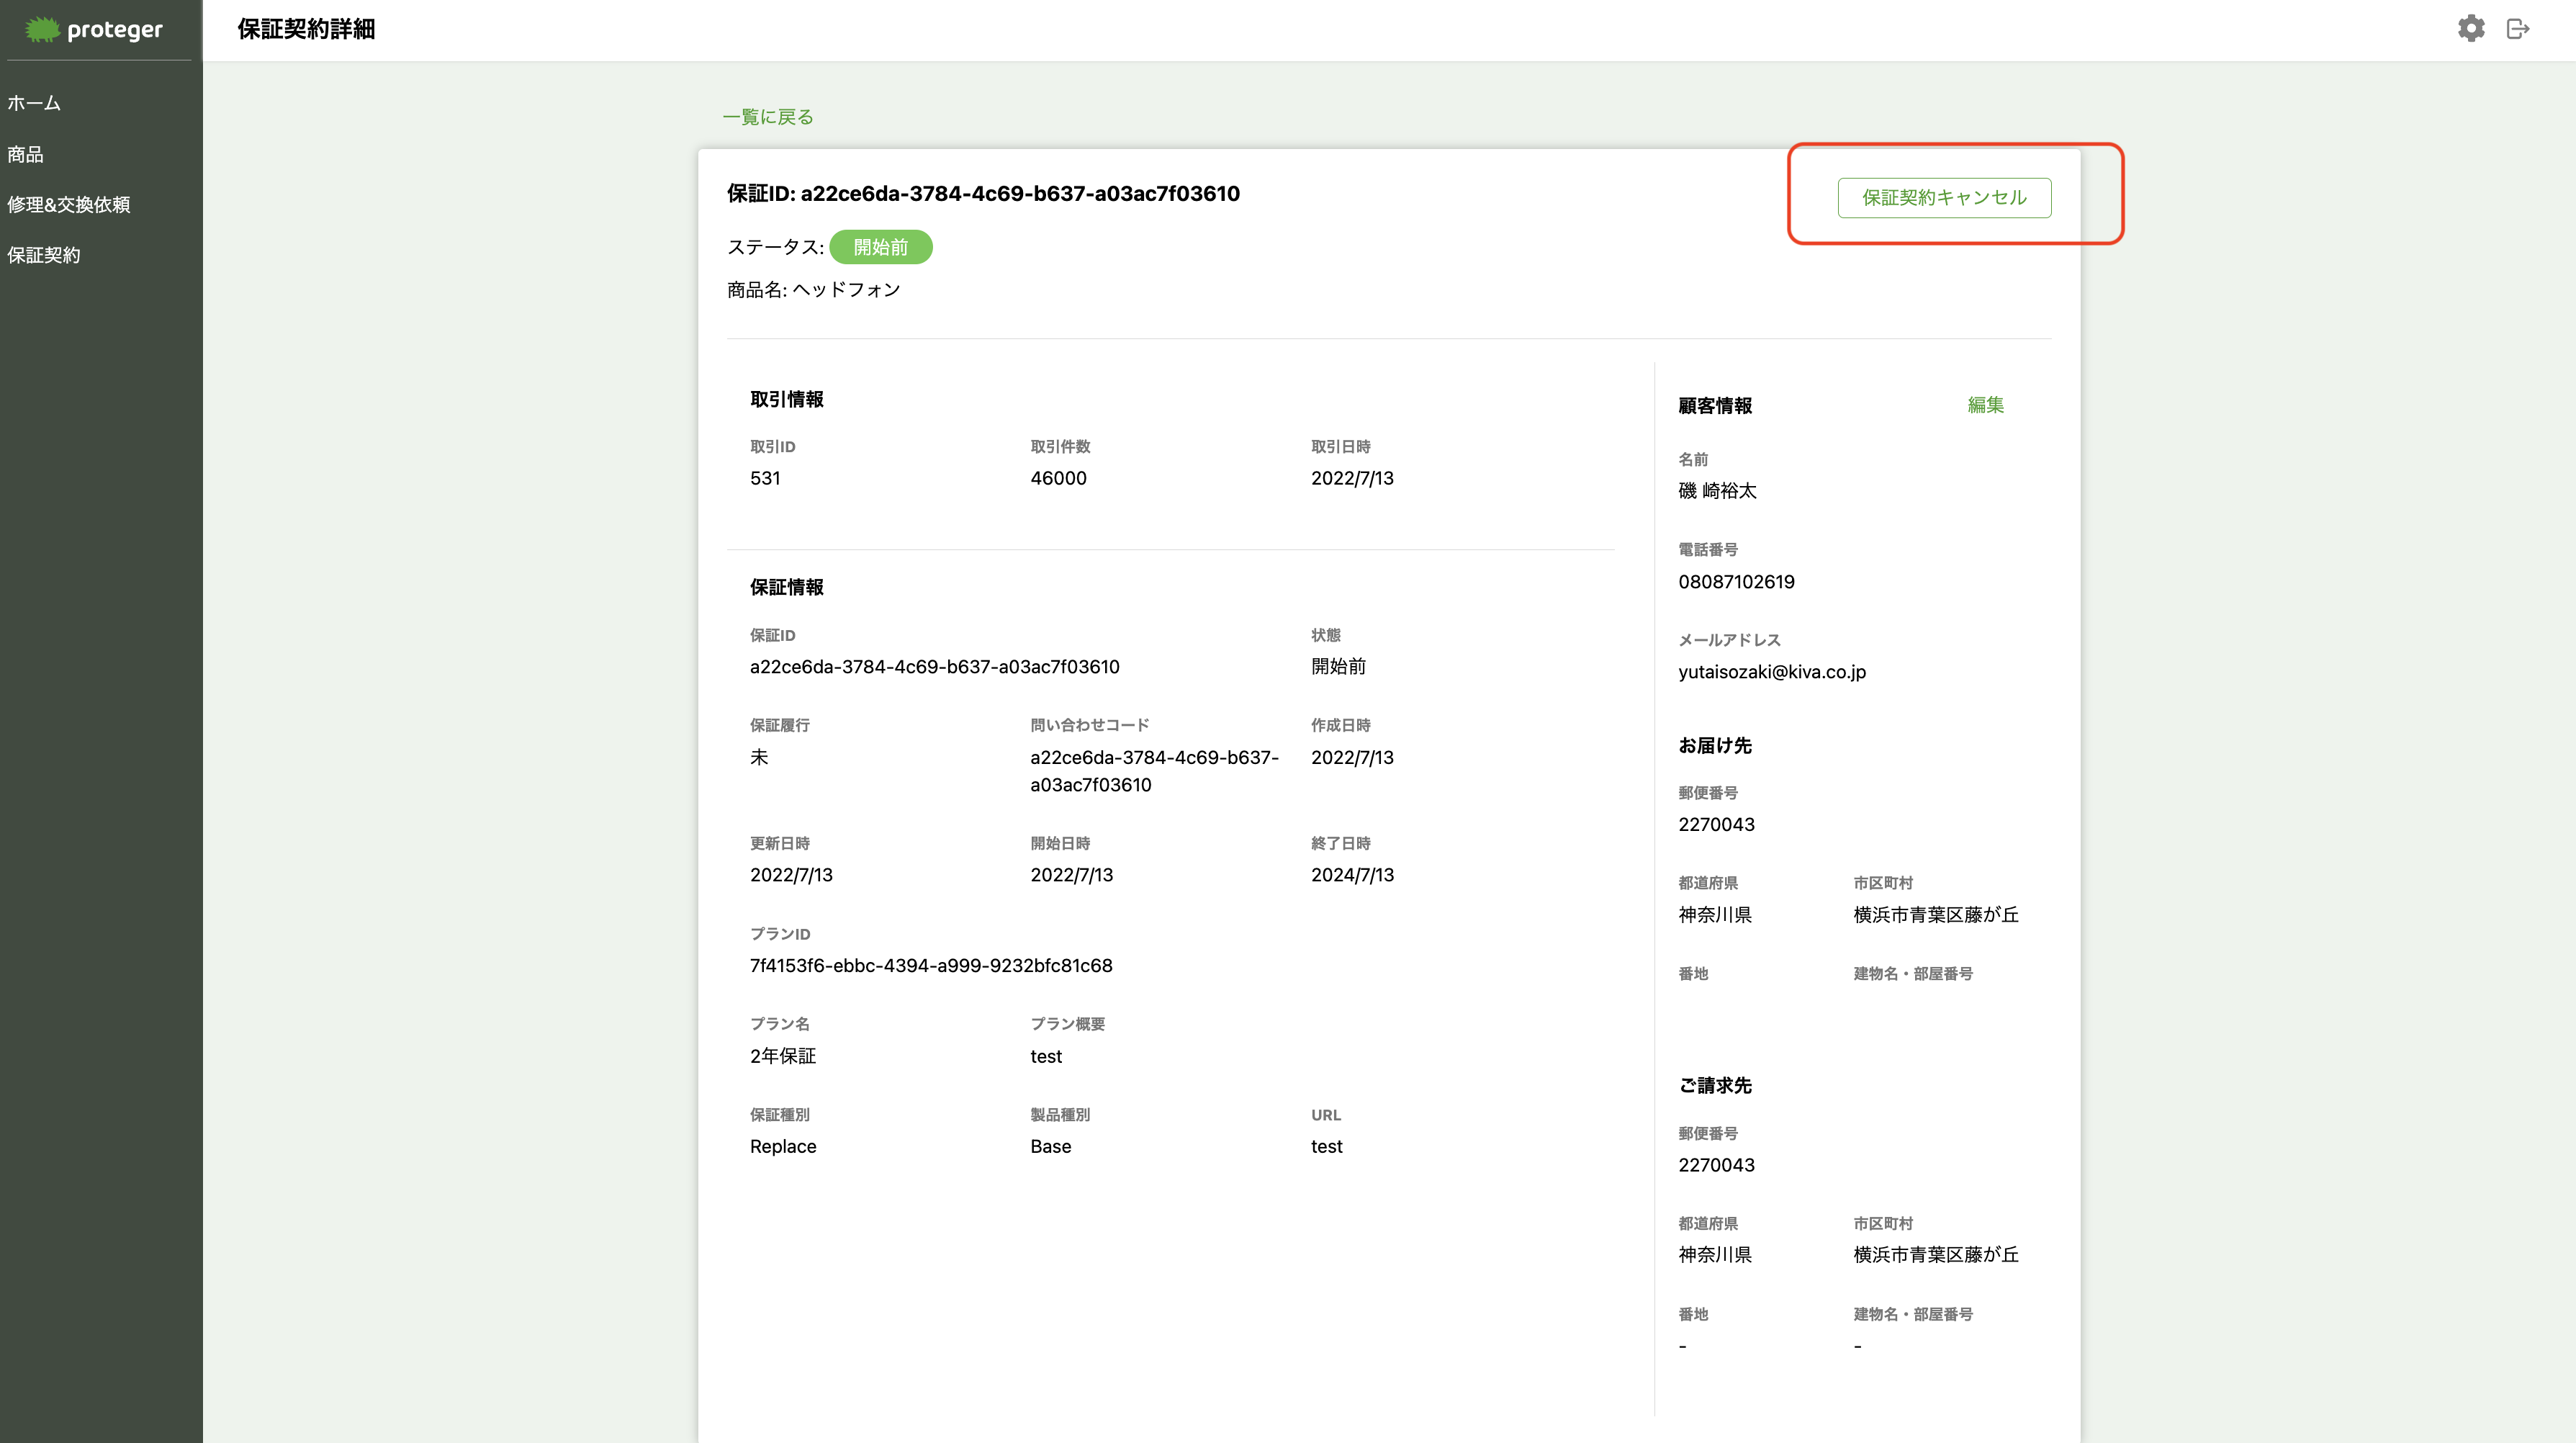This screenshot has height=1443, width=2576.
Task: Click the 終了日時 value 2024/7/13
Action: (1352, 875)
